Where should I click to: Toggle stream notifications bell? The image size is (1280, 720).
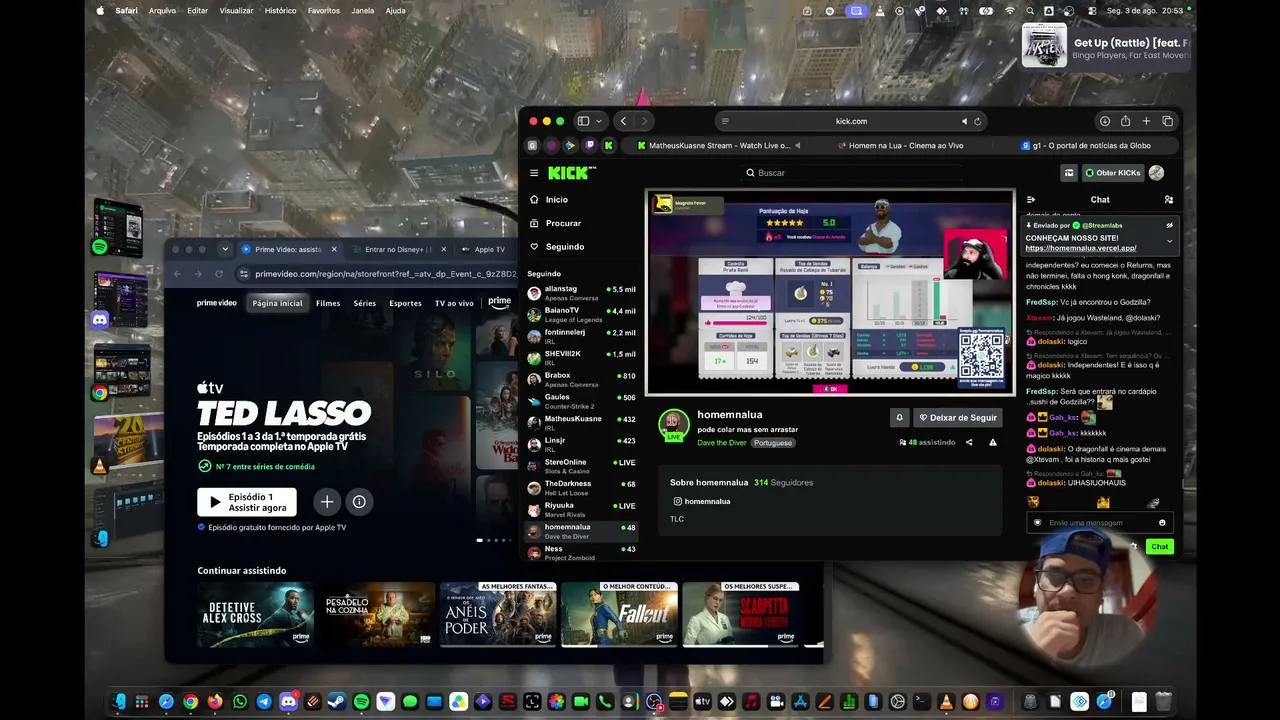(899, 418)
